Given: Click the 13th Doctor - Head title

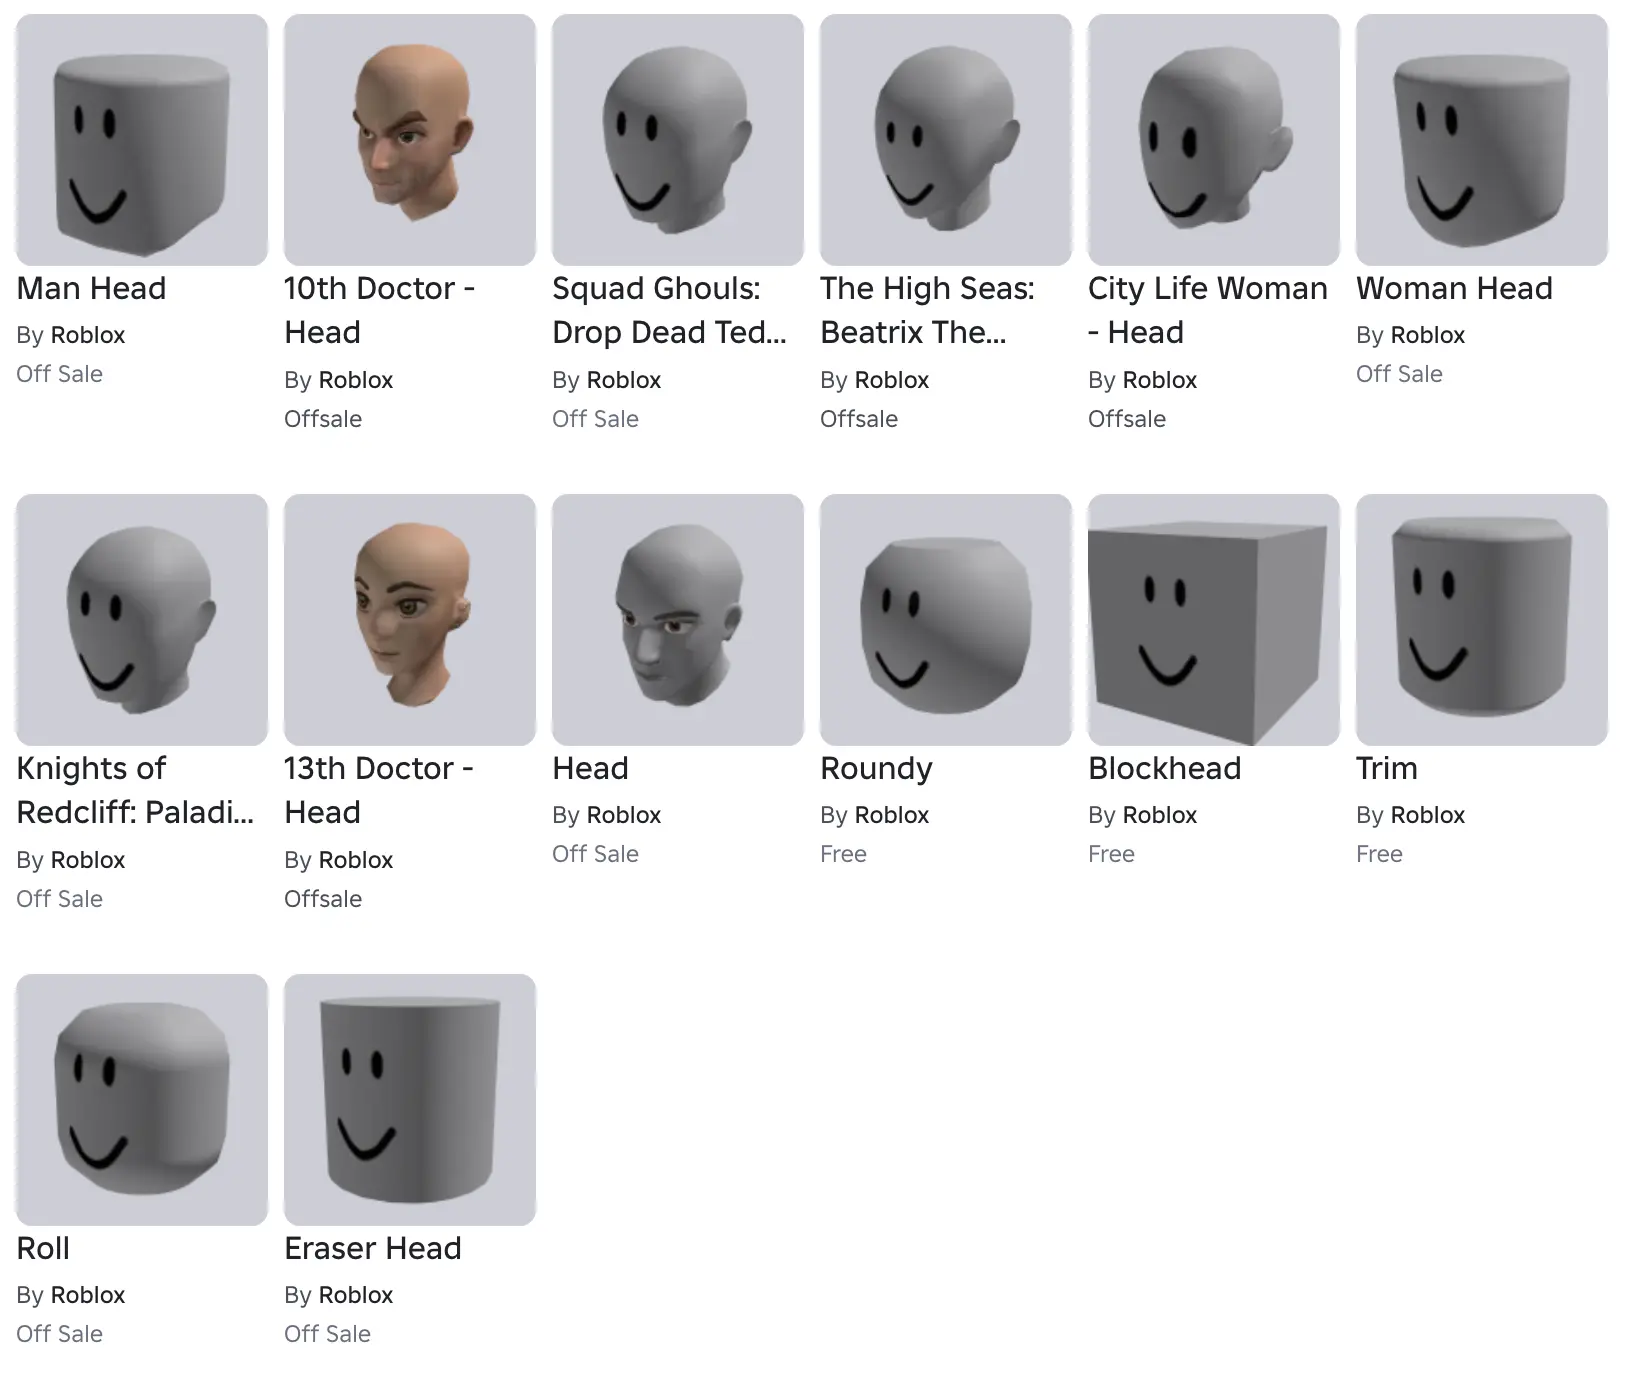Looking at the screenshot, I should [379, 790].
